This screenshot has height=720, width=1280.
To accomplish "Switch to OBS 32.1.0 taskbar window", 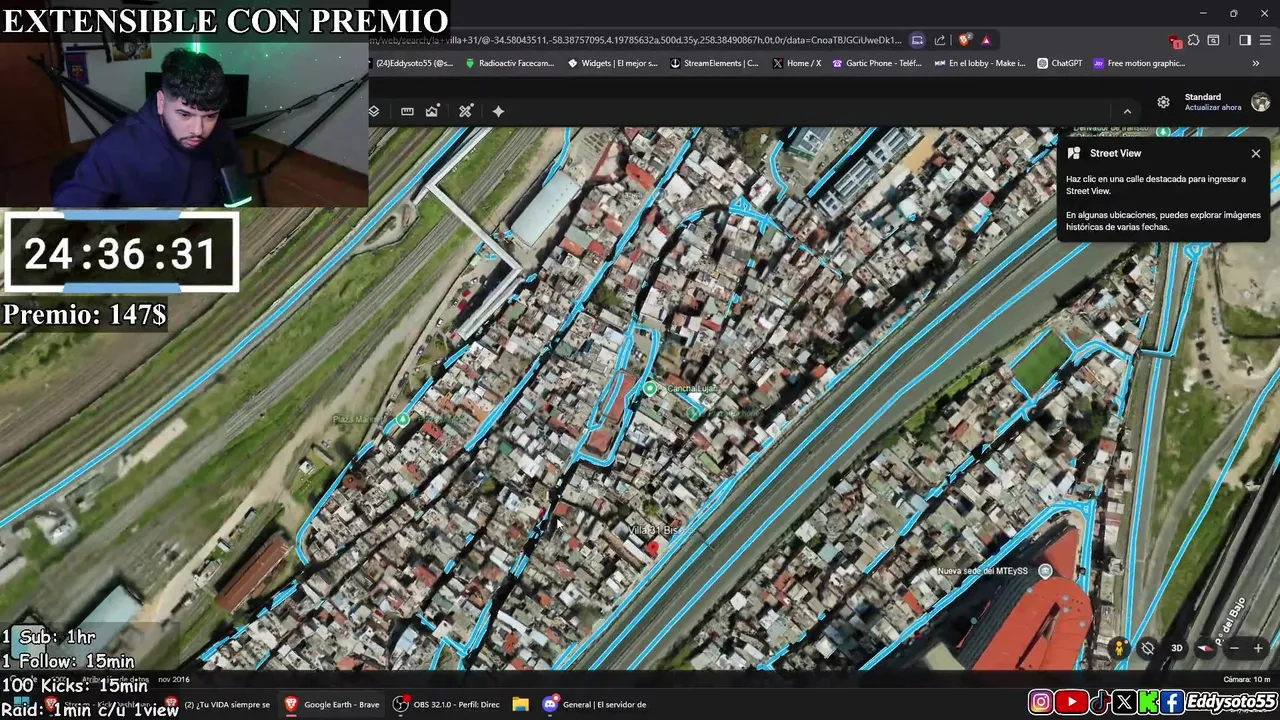I will click(446, 704).
